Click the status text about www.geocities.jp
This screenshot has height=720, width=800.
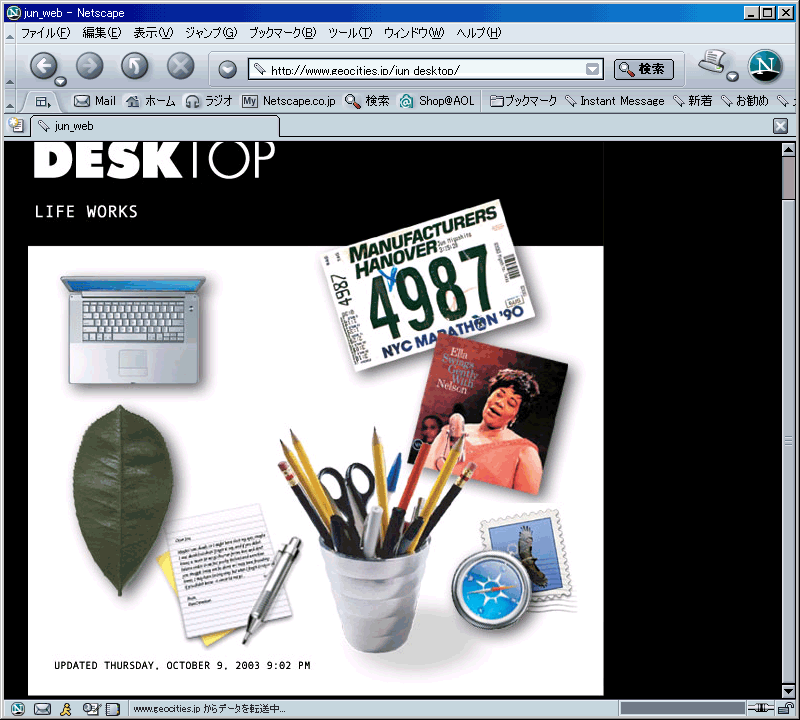(x=209, y=709)
